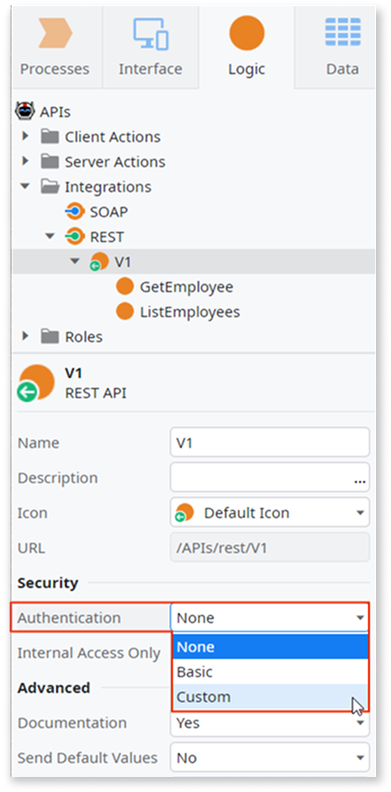The image size is (391, 792).
Task: Click the REST API type label
Action: click(95, 393)
